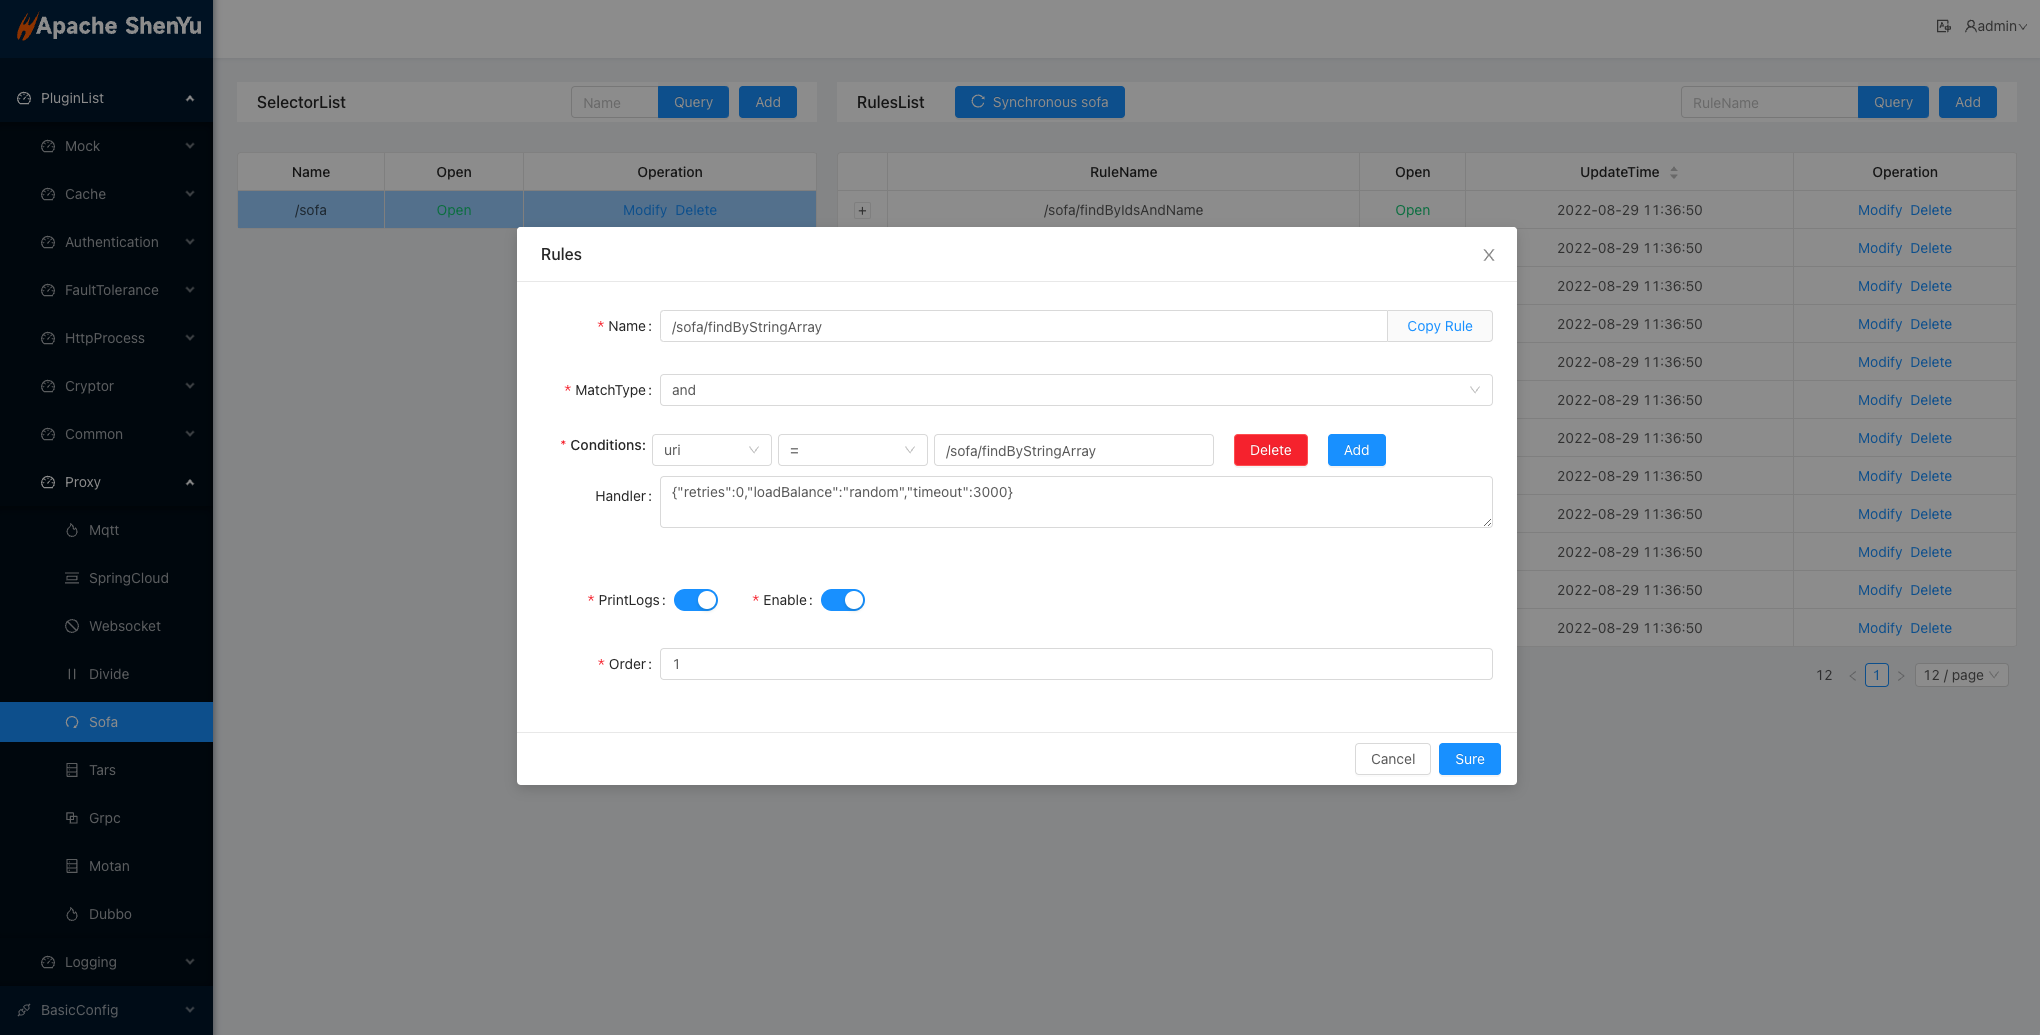Open the condition operator dropdown

852,450
